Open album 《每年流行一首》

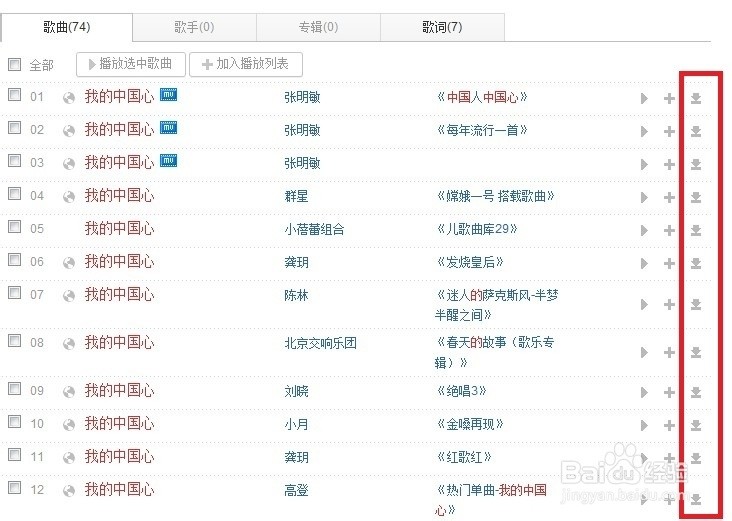482,130
